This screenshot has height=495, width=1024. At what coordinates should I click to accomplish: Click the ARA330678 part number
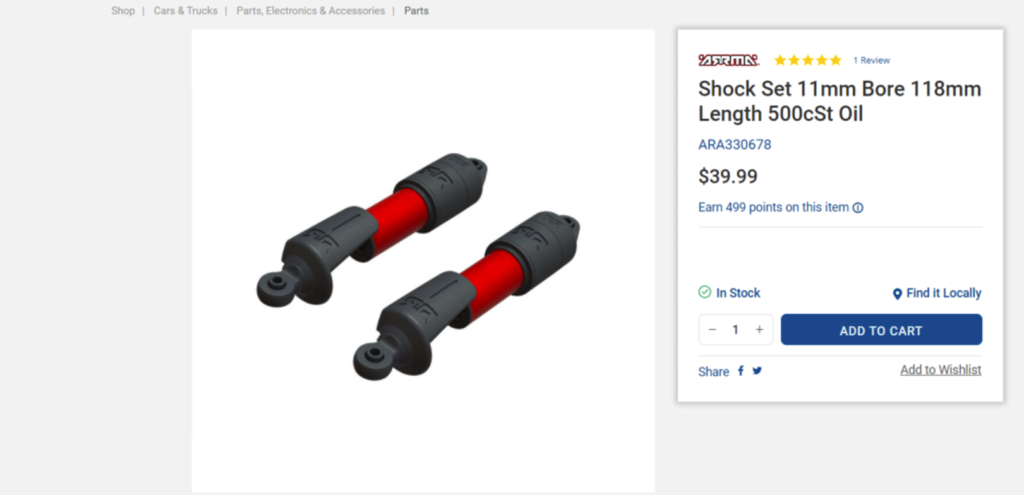click(x=735, y=144)
